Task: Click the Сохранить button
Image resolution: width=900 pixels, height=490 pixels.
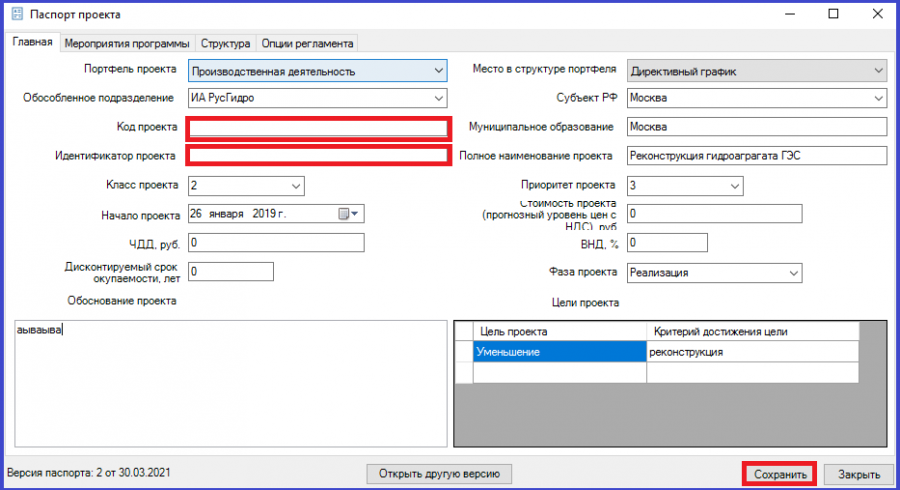Action: tap(779, 475)
